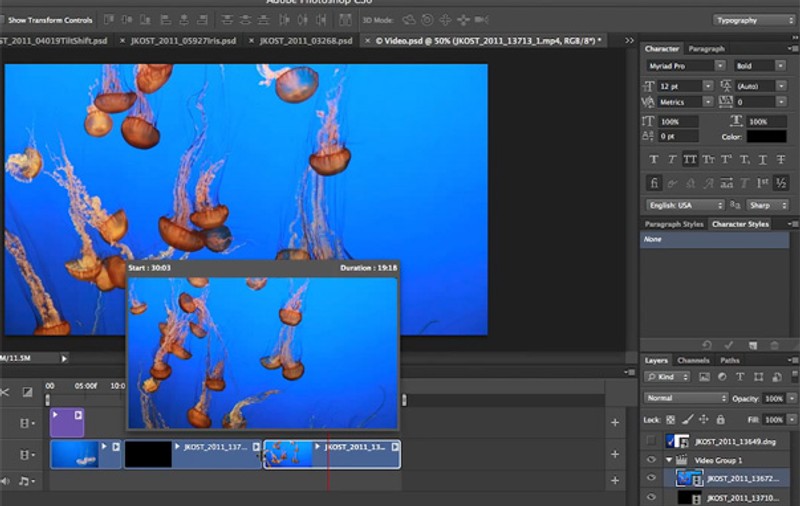Toggle Faux Italic in Character panel
The height and width of the screenshot is (506, 800).
(672, 160)
